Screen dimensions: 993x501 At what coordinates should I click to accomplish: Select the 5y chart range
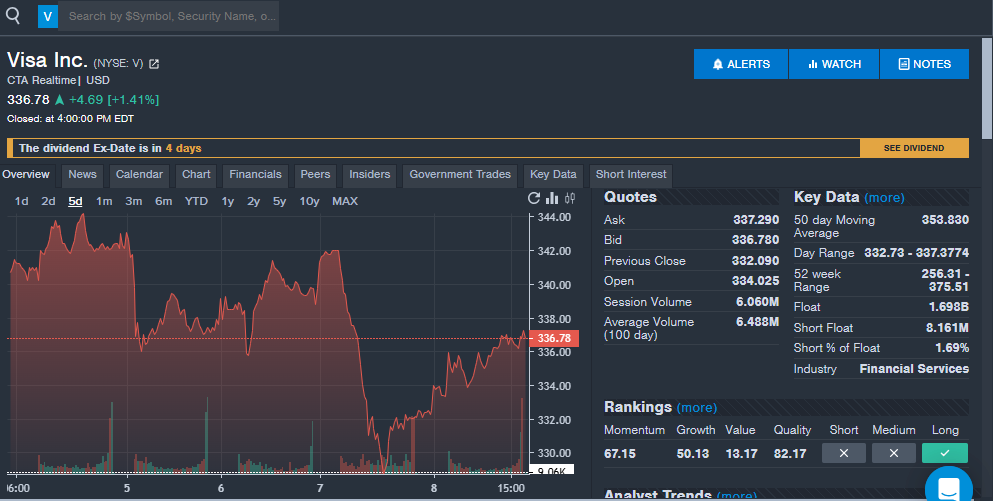279,201
